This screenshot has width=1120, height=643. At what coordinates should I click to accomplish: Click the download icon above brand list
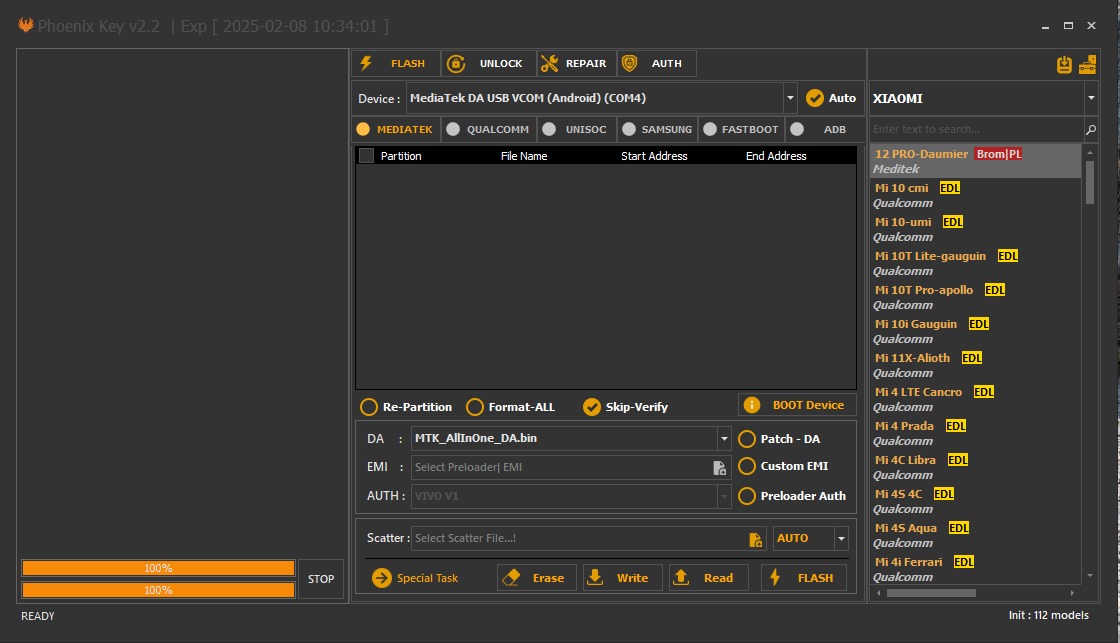[1064, 65]
